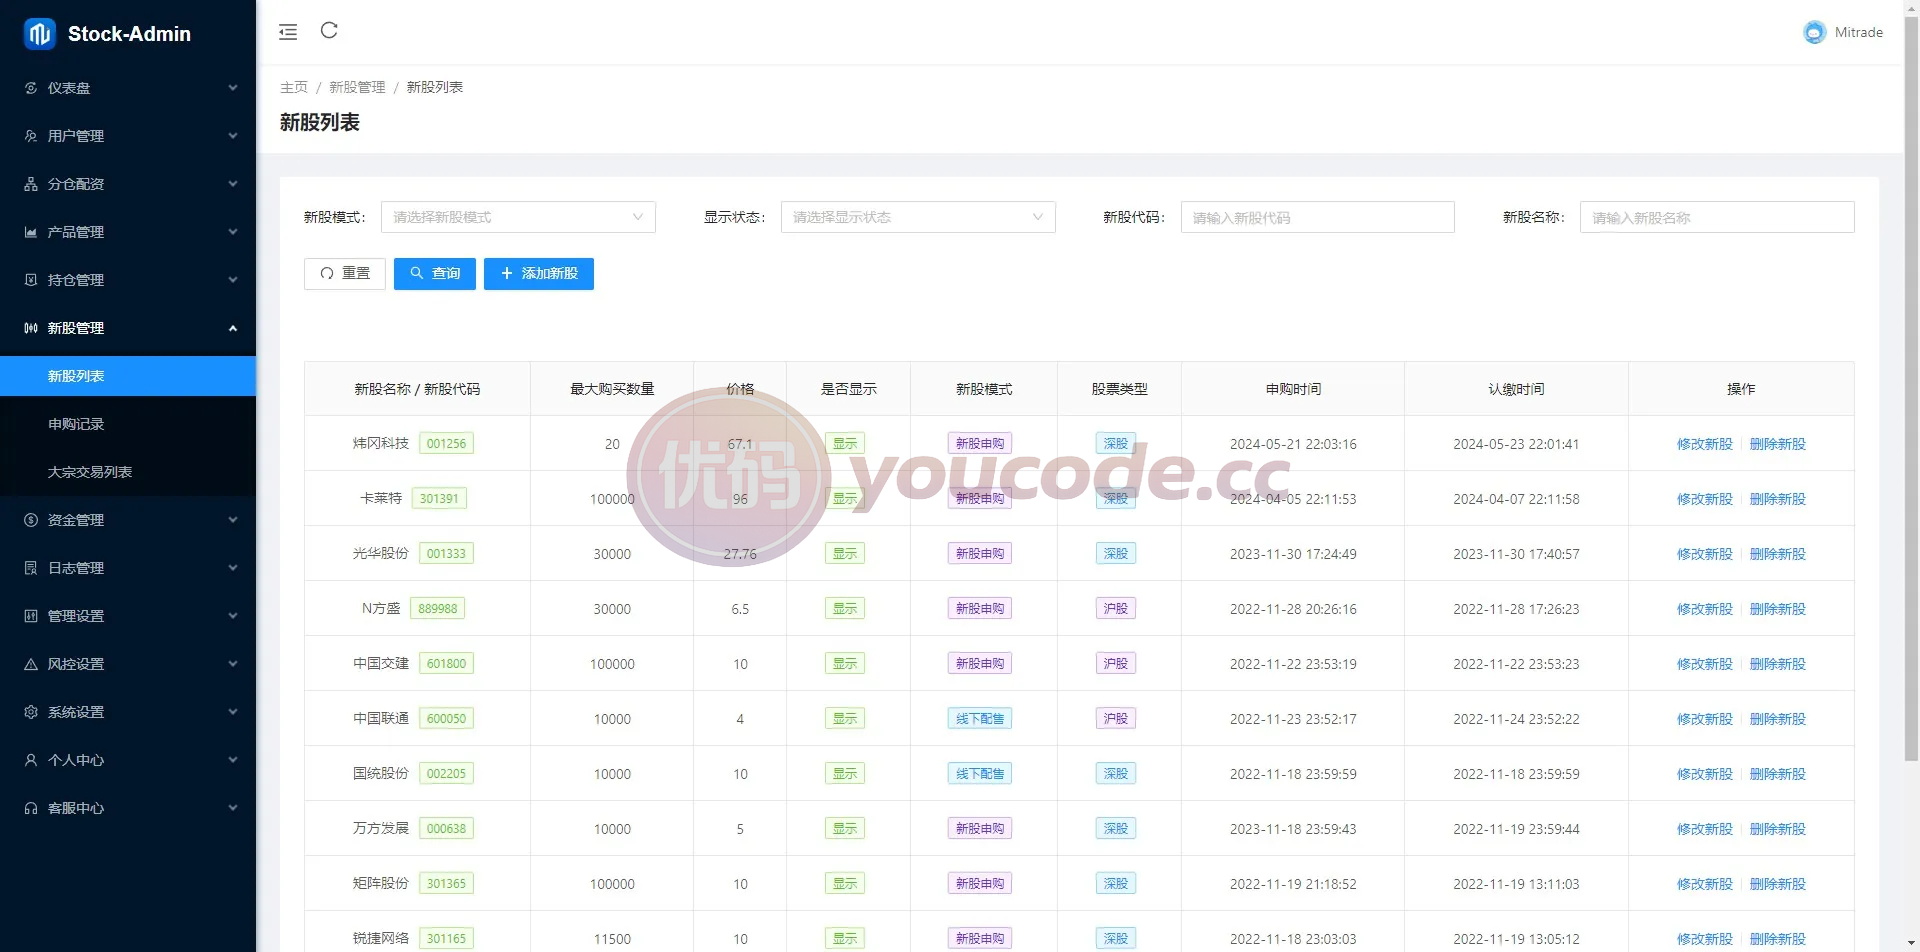
Task: Expand the 用户管理 menu chevron
Action: [233, 136]
